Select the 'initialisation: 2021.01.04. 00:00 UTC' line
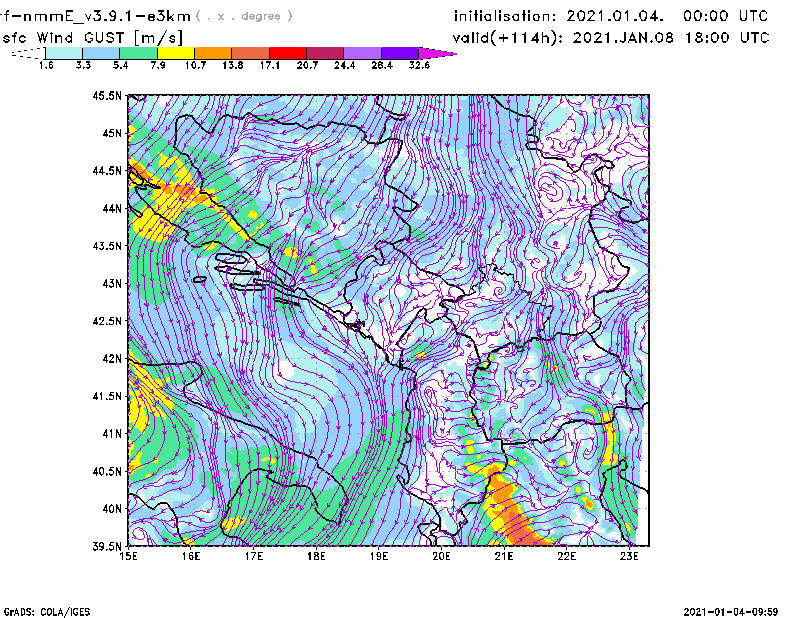Viewport: 800px width, 618px height. pyautogui.click(x=611, y=16)
